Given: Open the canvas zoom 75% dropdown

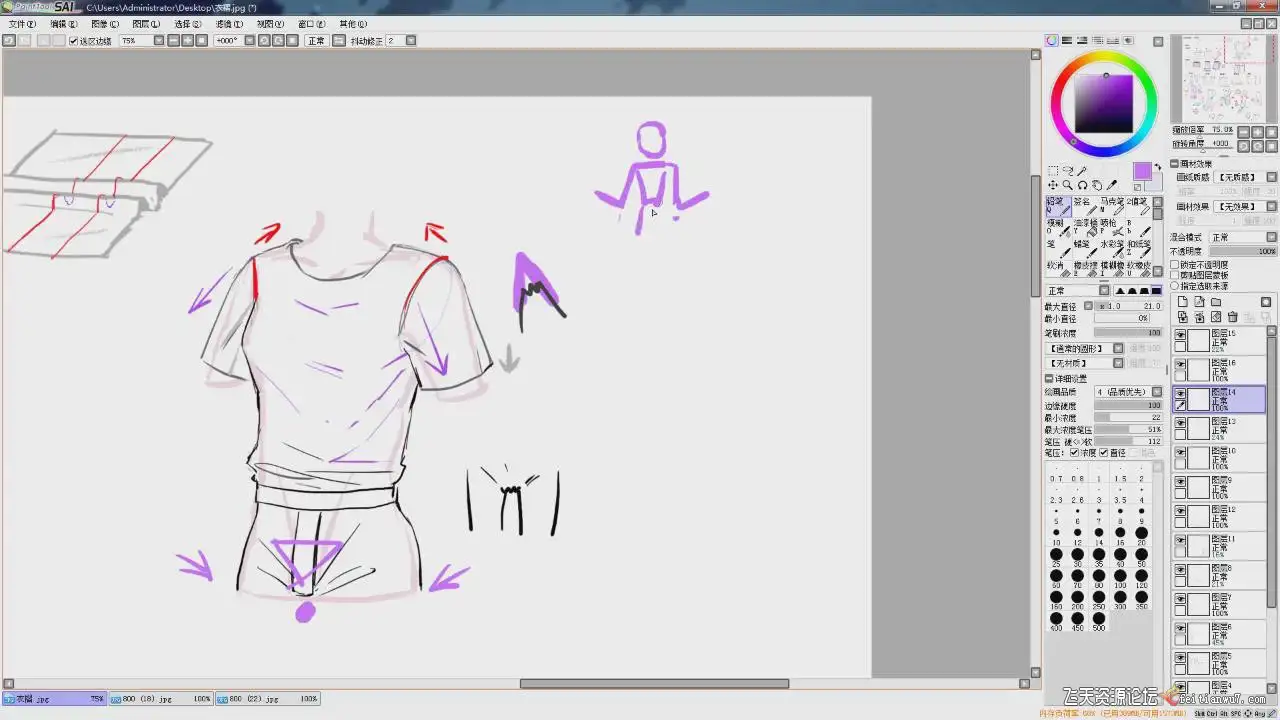Looking at the screenshot, I should tap(158, 41).
